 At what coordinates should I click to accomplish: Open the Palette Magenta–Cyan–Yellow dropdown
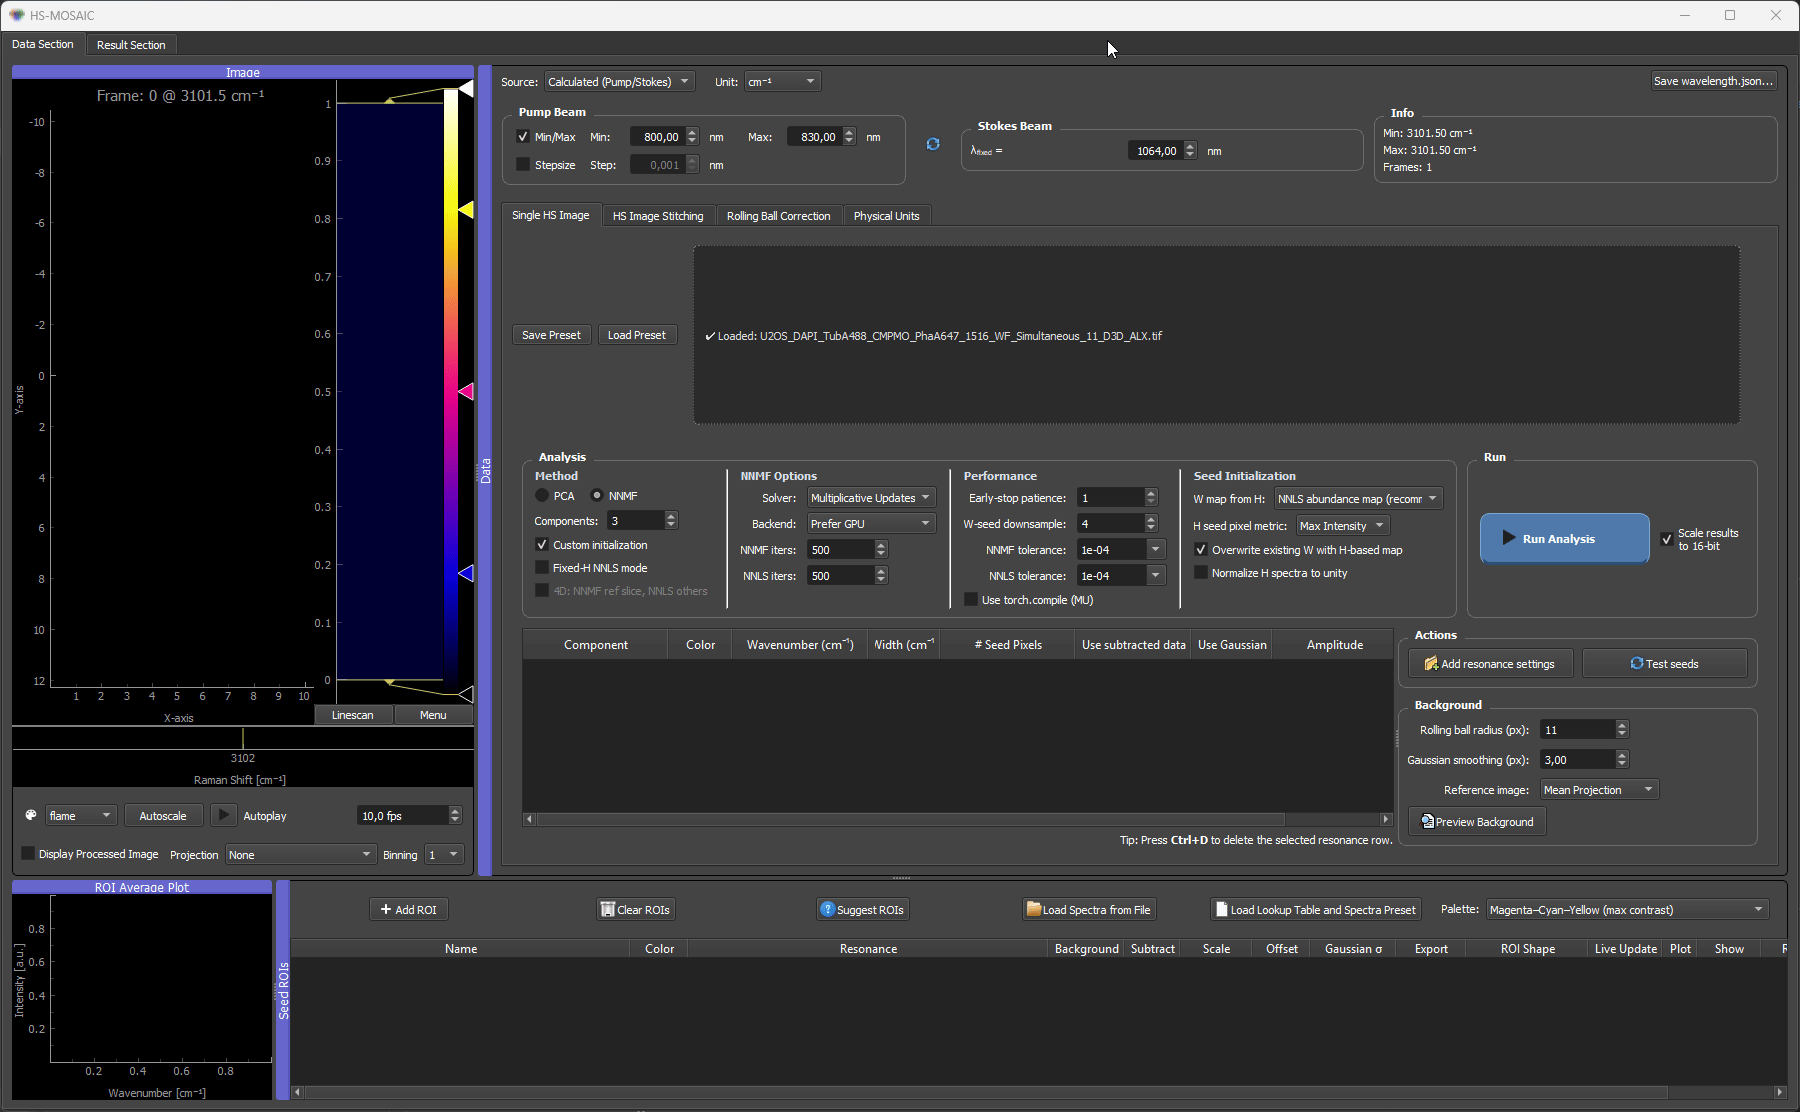tap(1627, 910)
